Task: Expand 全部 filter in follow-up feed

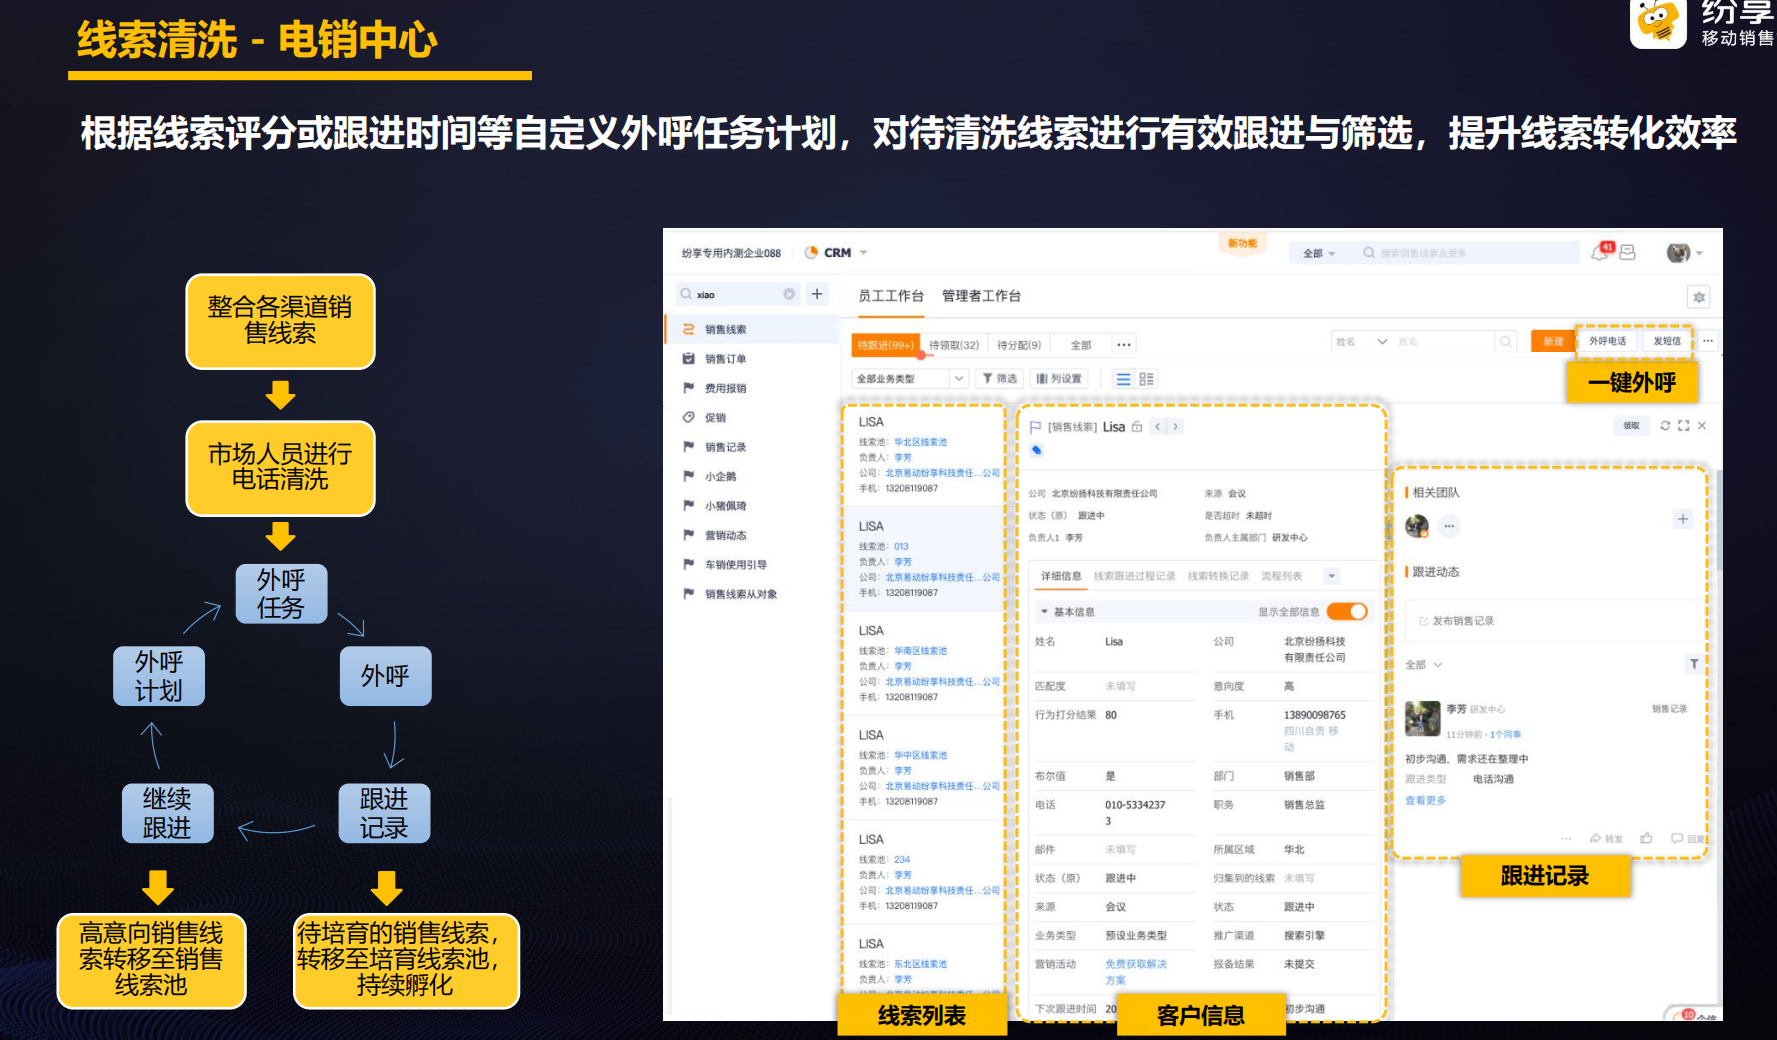Action: (1423, 665)
